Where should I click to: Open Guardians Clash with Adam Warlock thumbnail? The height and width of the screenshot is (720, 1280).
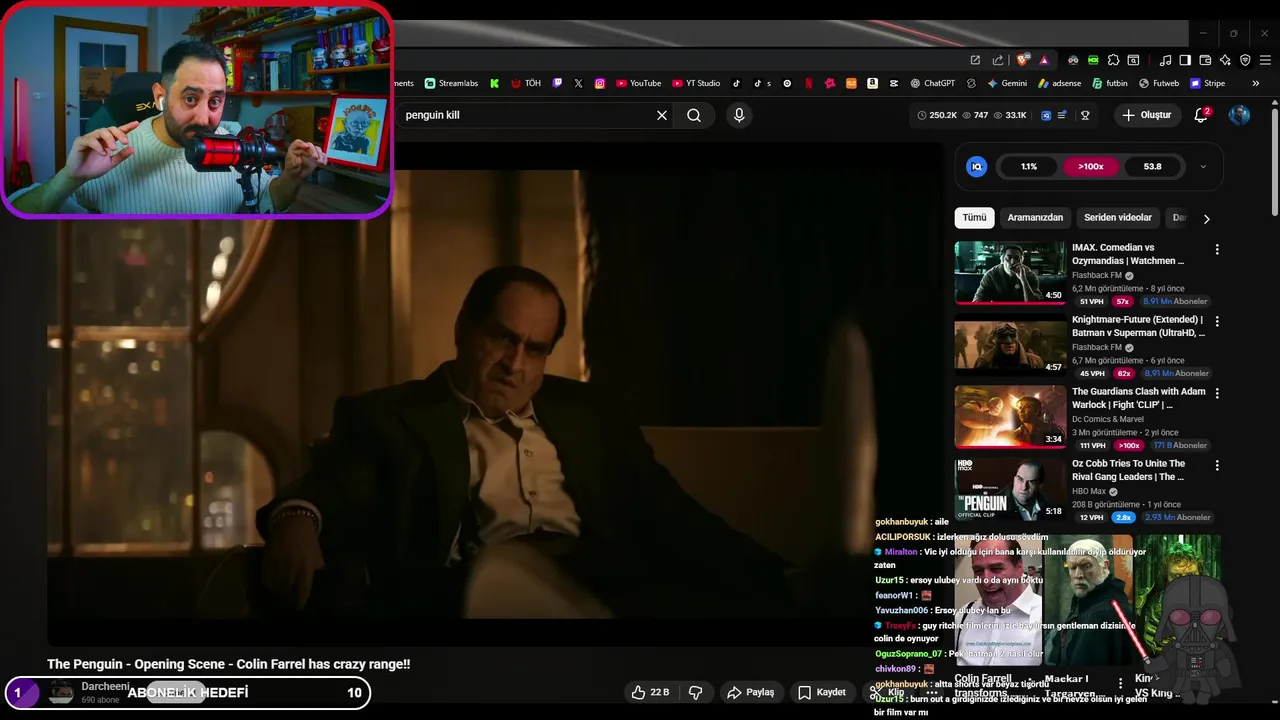tap(1010, 416)
